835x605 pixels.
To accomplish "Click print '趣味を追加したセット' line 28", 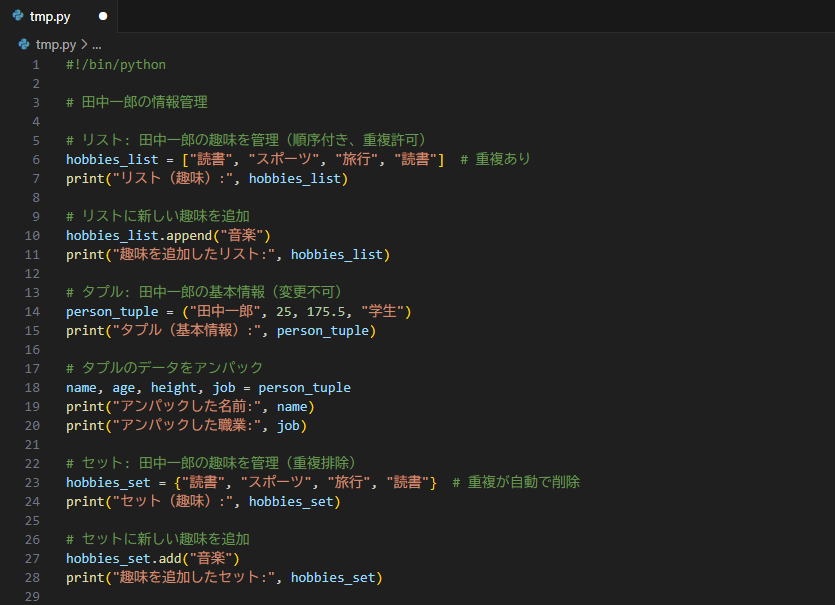I will [x=224, y=578].
